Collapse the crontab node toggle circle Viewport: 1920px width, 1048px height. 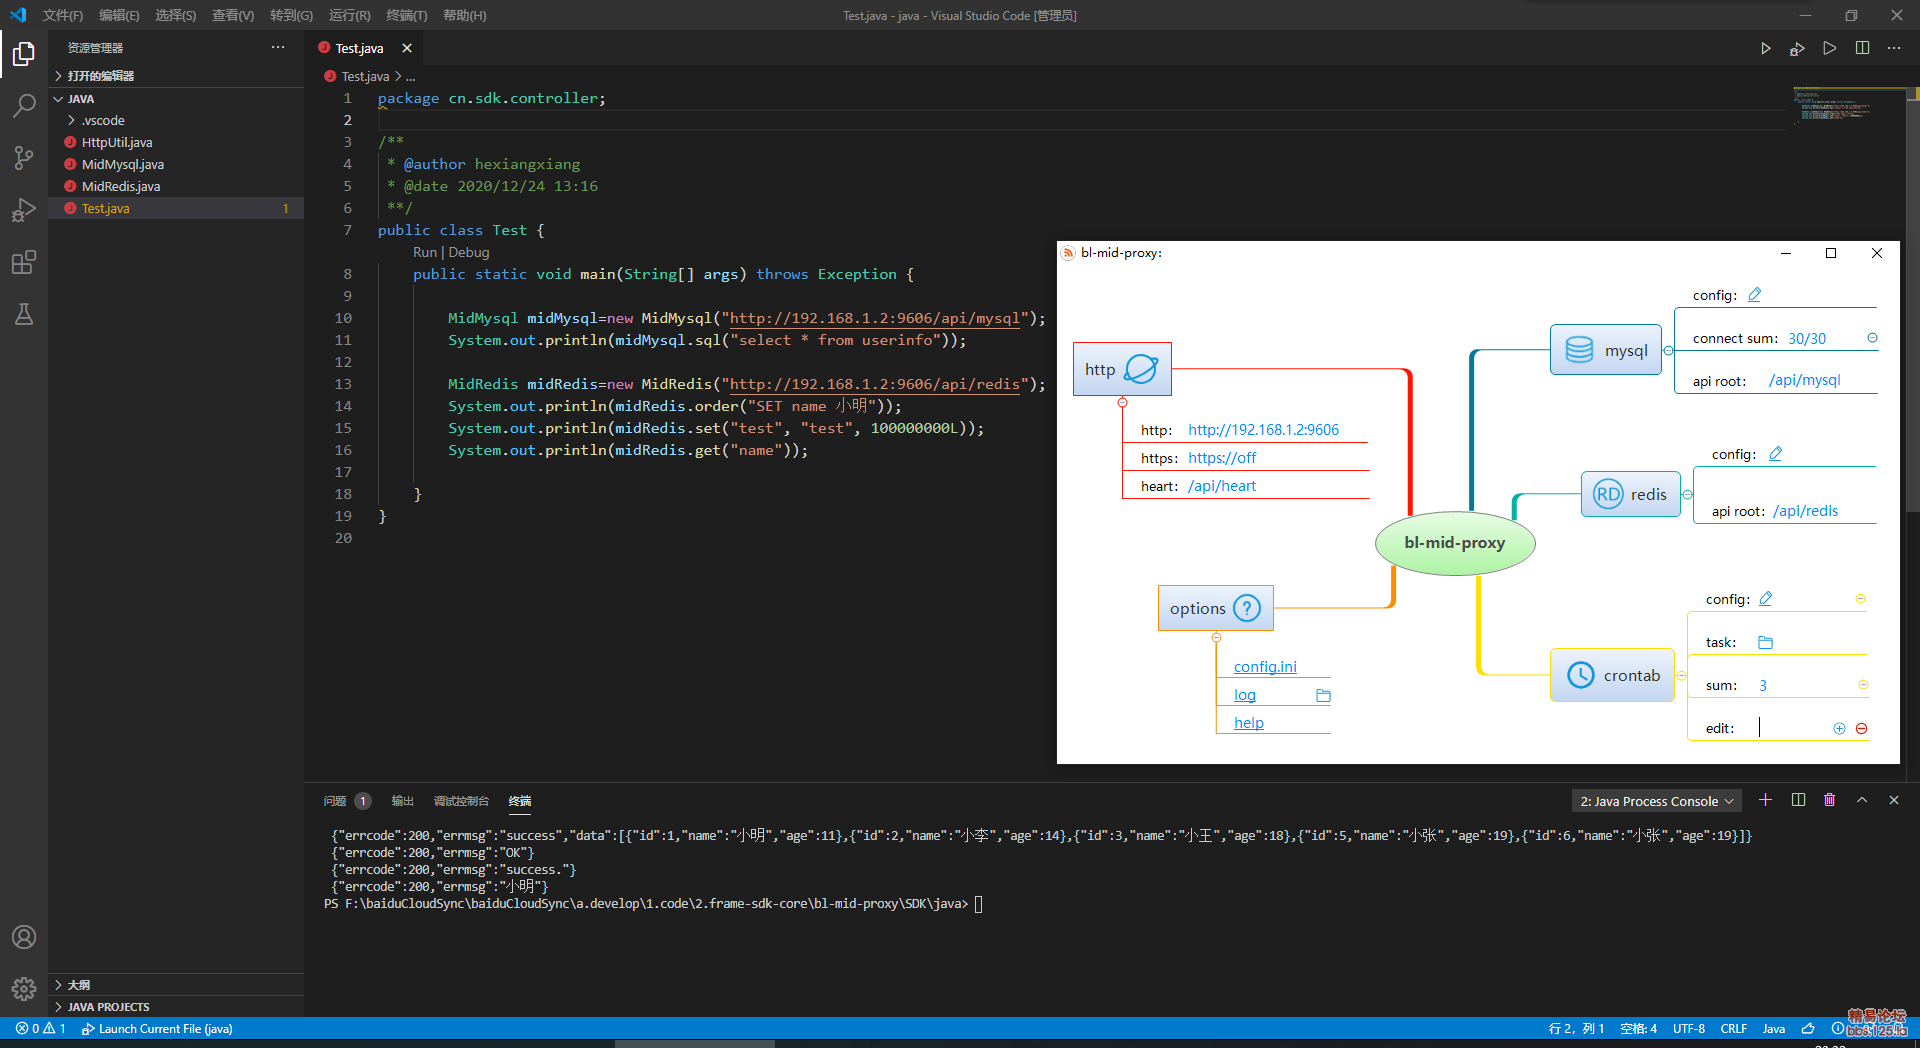pyautogui.click(x=1681, y=676)
